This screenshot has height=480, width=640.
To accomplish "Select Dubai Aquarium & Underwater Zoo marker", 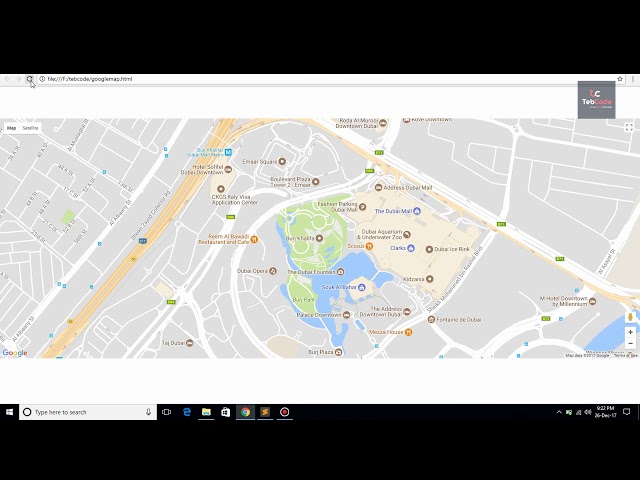I will pyautogui.click(x=407, y=234).
